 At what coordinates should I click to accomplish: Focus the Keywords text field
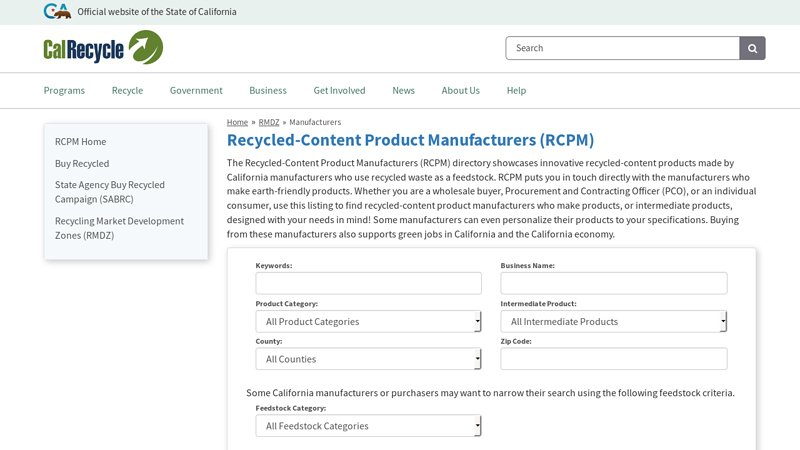tap(368, 283)
